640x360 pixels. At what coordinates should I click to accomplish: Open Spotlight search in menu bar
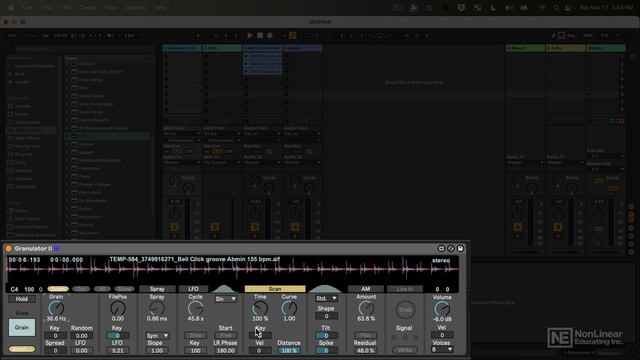556,8
